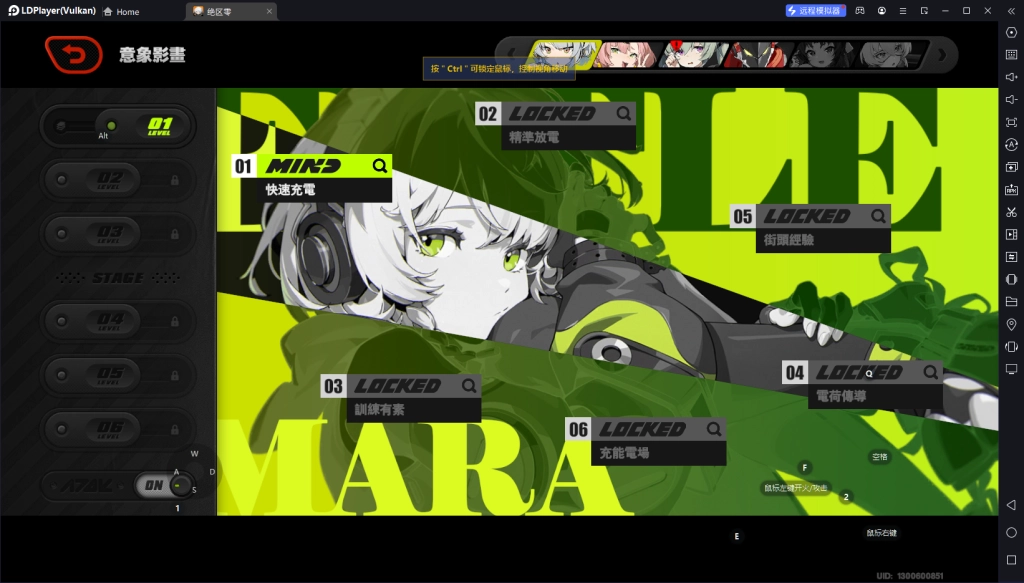Switch to the Home tab

pos(121,12)
